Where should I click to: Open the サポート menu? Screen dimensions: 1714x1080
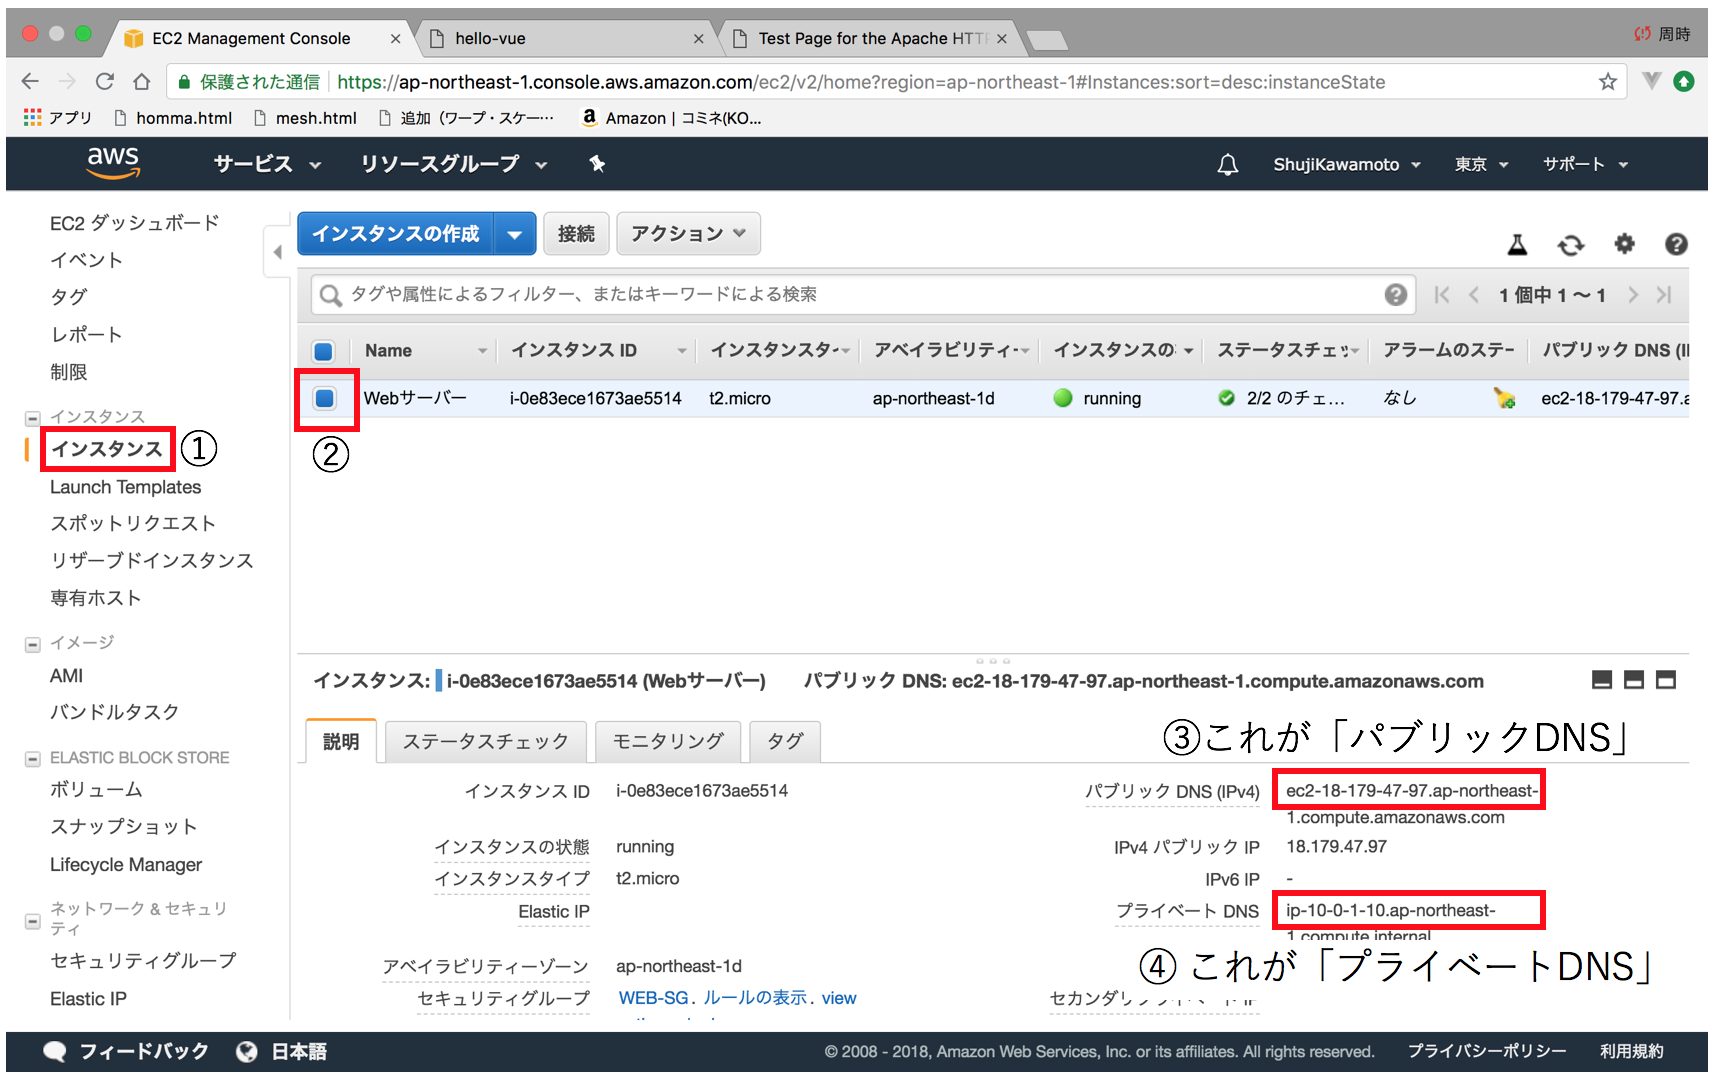coord(1585,164)
